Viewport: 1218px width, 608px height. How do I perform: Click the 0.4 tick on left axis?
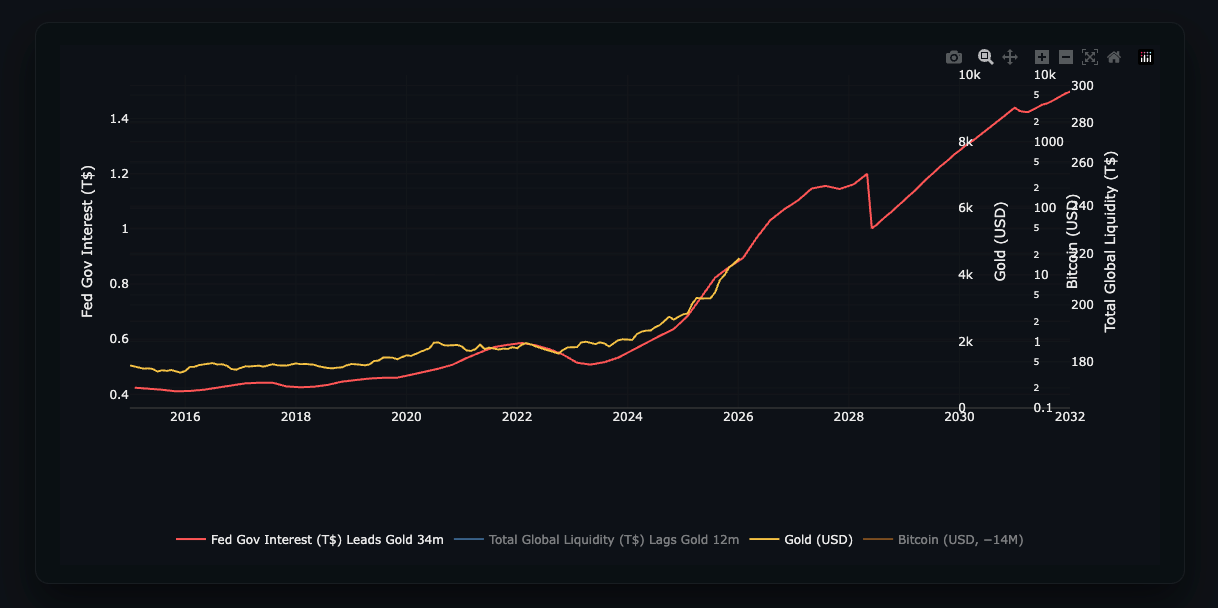(x=119, y=394)
